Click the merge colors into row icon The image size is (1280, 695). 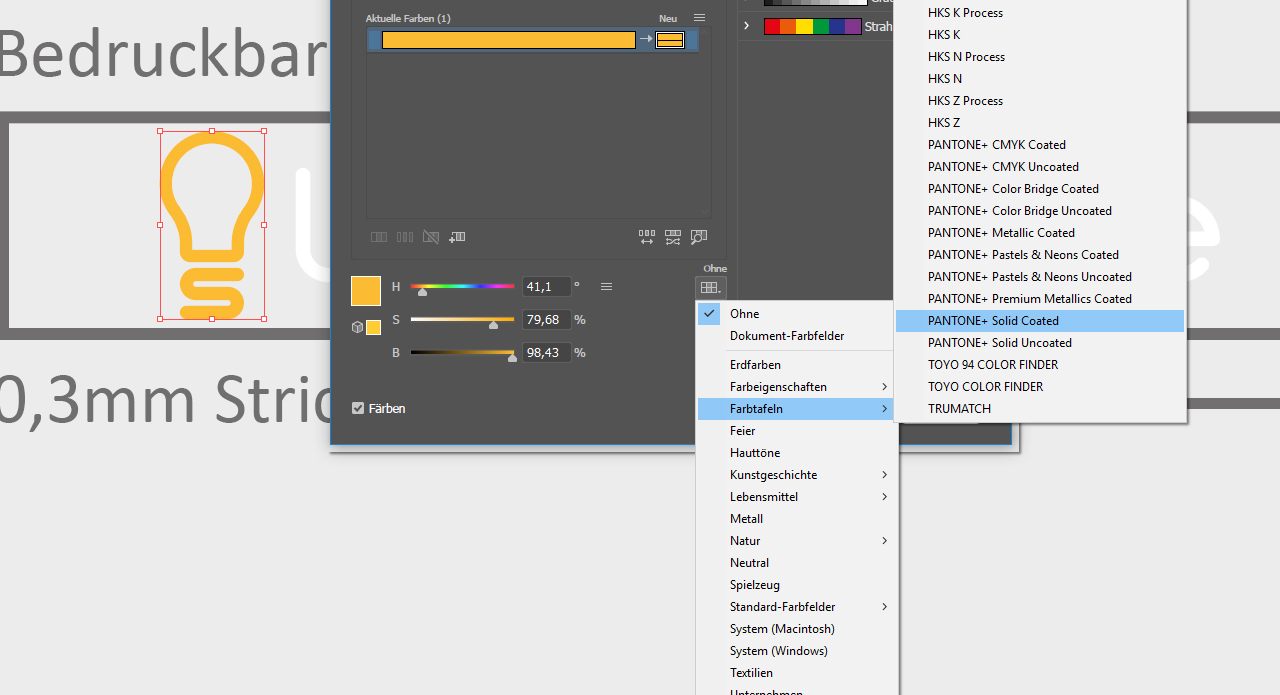point(379,237)
